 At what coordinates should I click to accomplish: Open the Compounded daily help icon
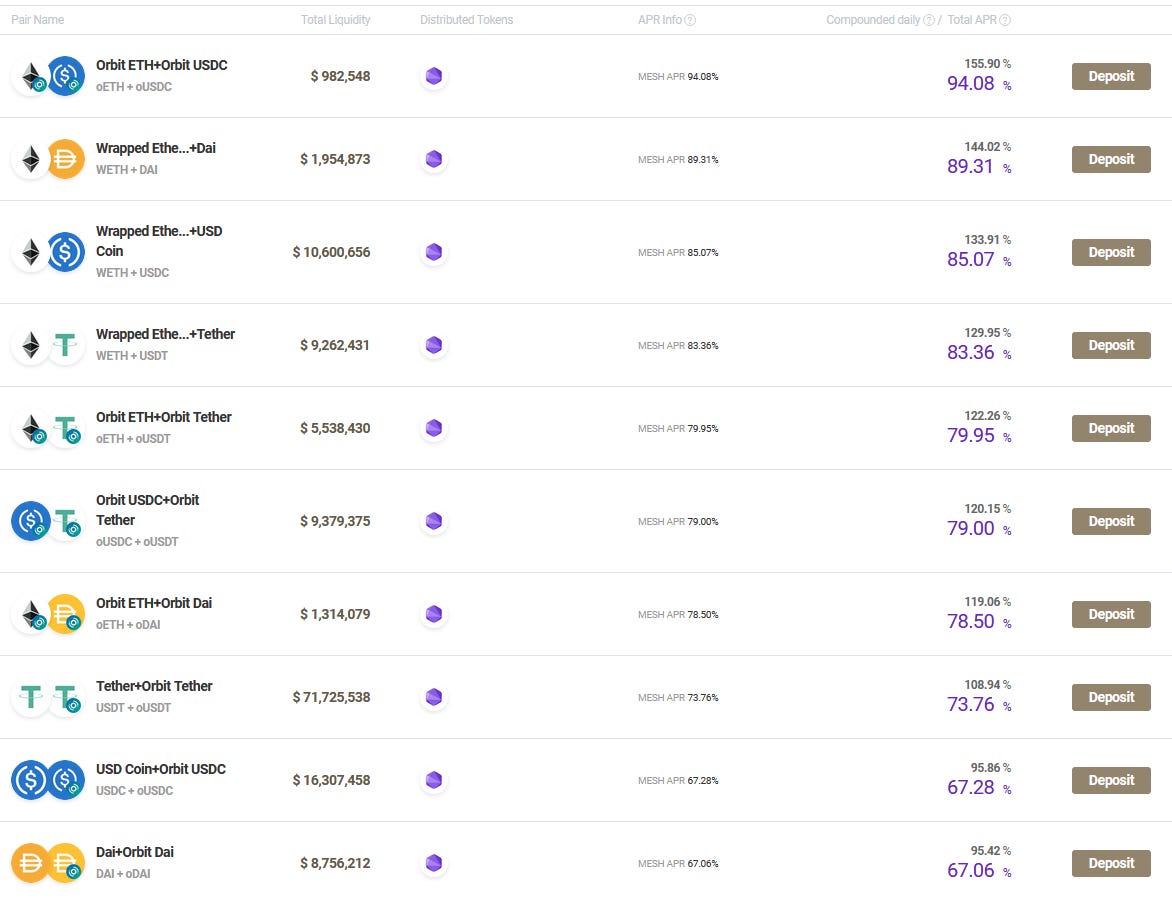point(928,20)
